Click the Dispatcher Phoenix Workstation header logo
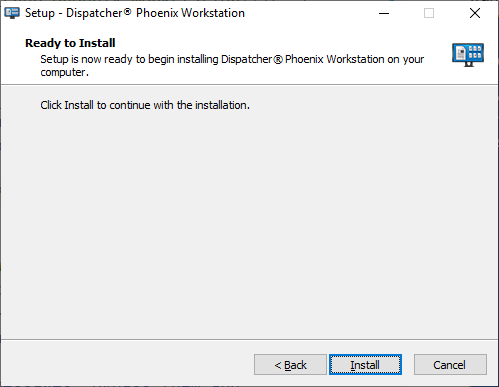499x387 pixels. (468, 55)
